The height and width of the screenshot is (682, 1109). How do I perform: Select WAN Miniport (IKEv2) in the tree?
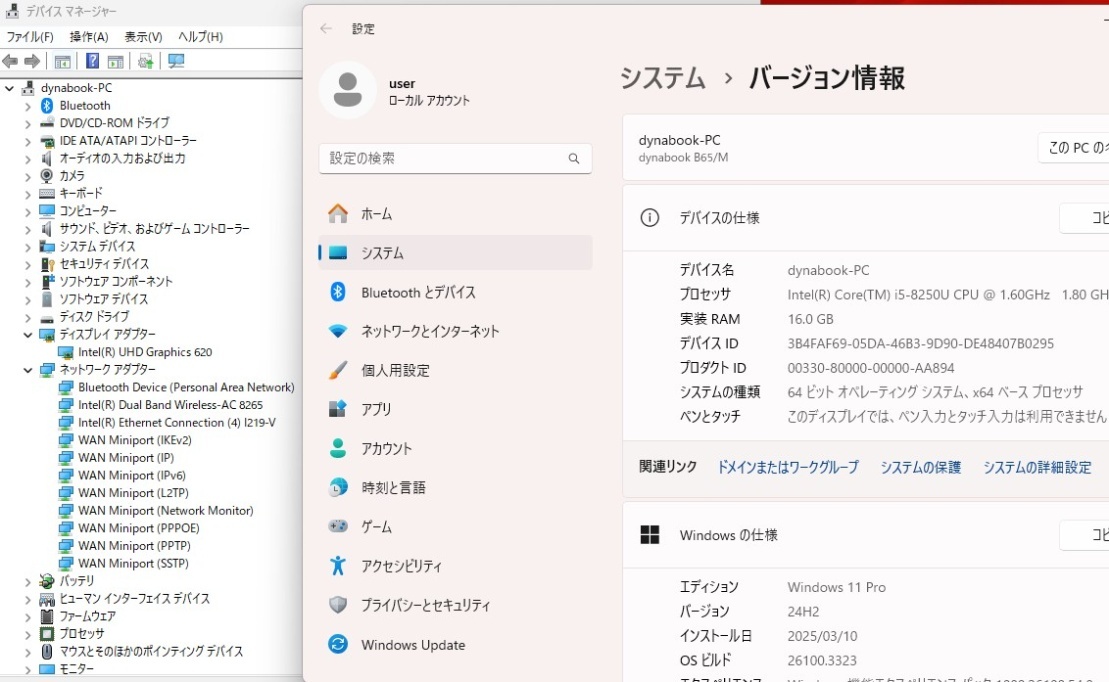coord(135,440)
